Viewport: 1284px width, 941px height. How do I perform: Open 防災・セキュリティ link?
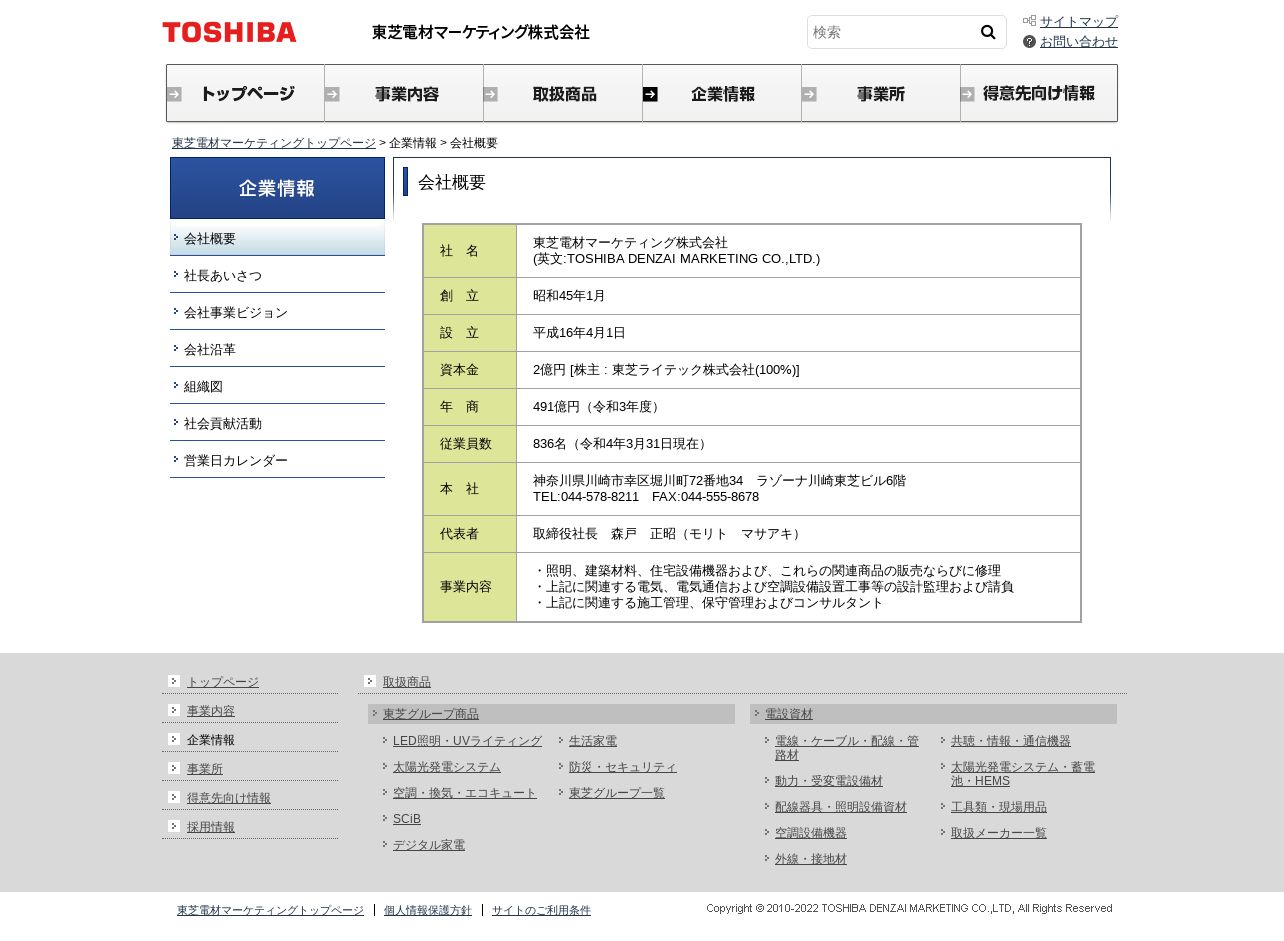tap(623, 767)
